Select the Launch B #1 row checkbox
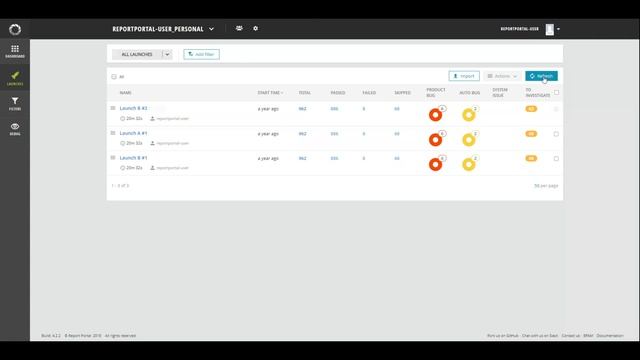 (556, 158)
